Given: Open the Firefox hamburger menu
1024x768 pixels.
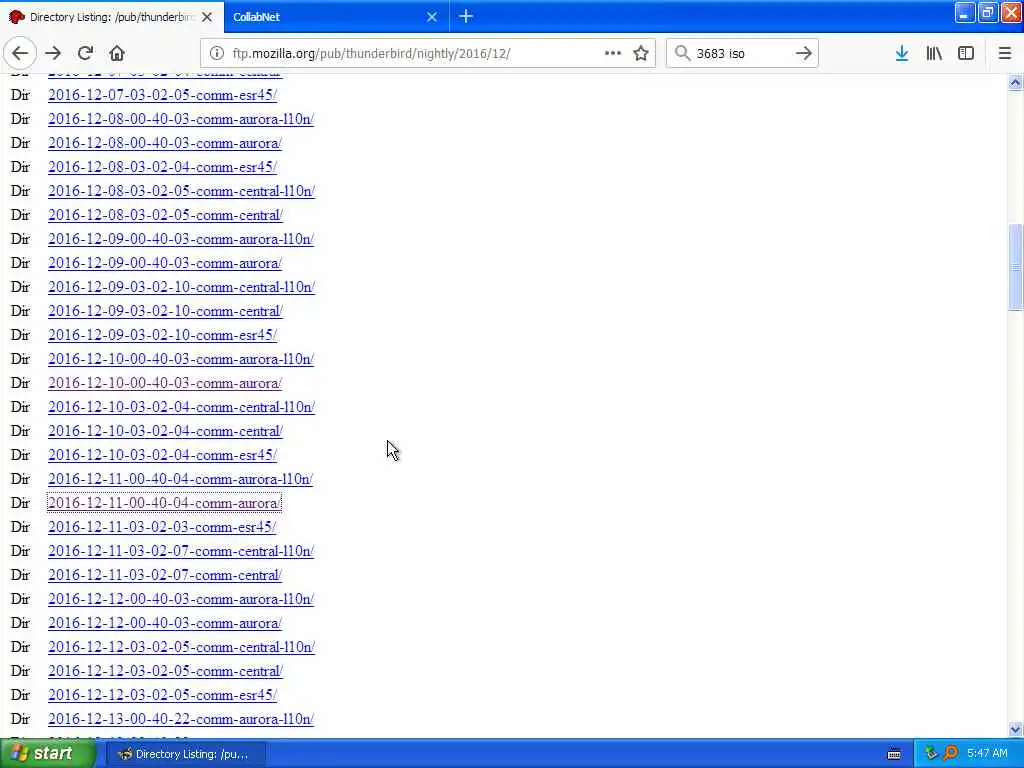Looking at the screenshot, I should (1005, 53).
